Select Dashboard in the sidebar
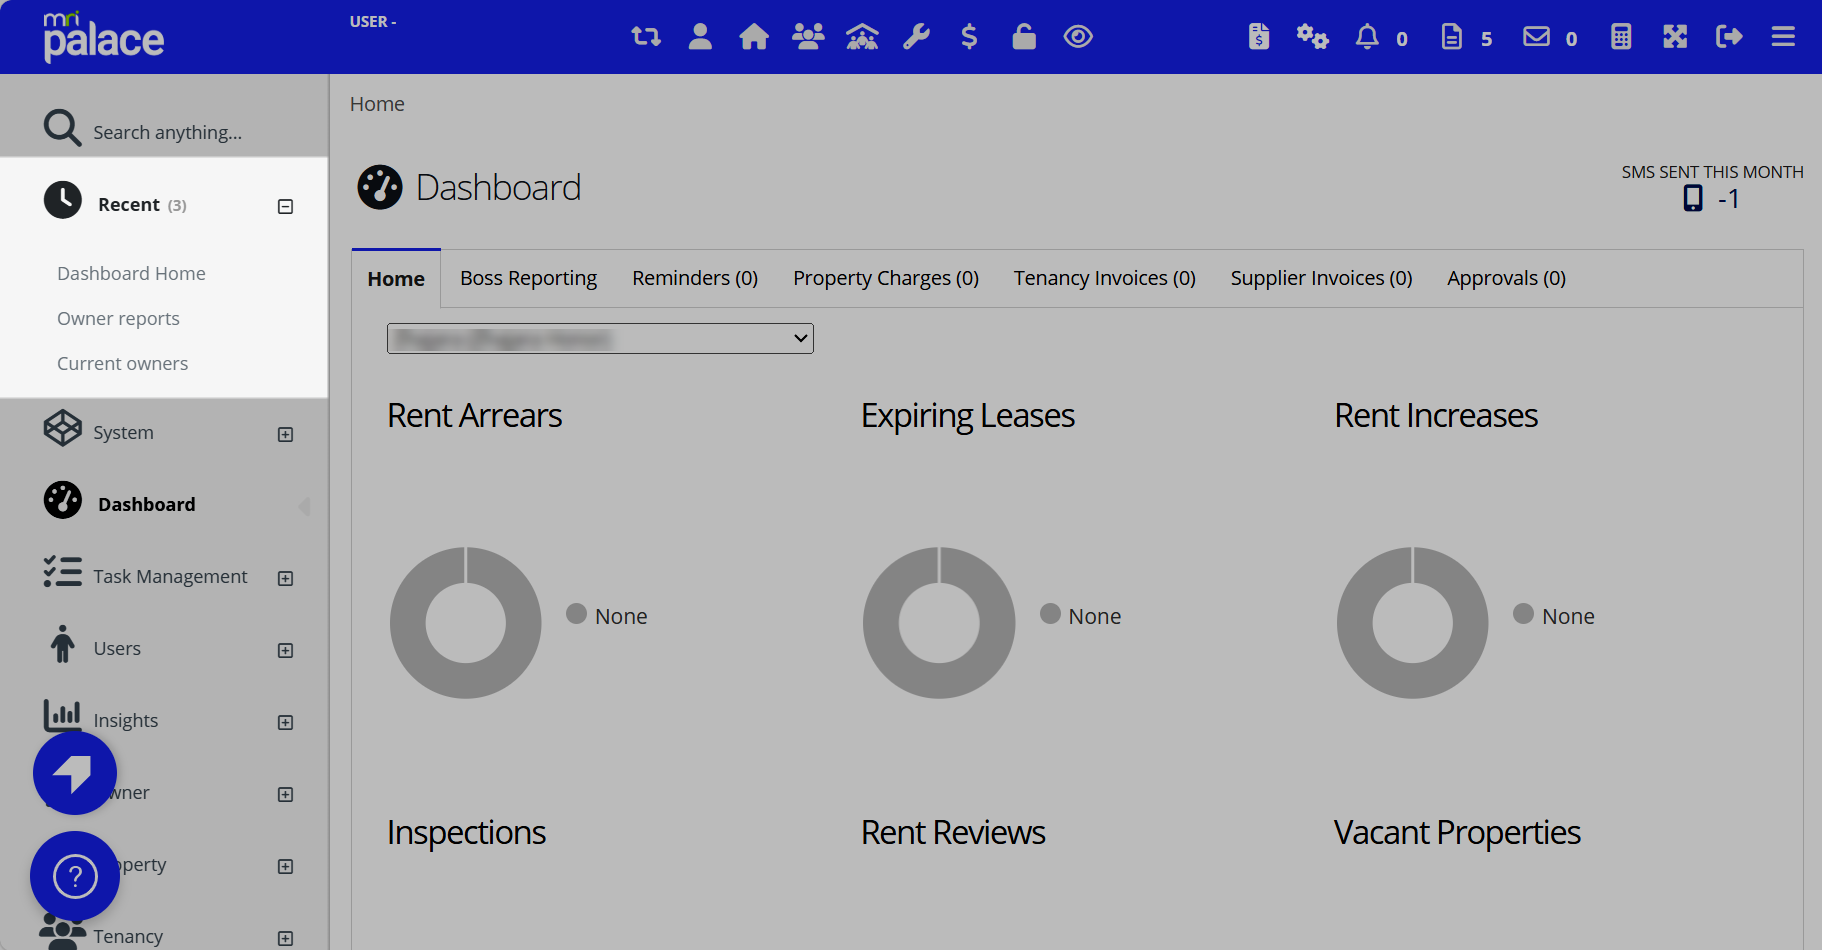This screenshot has width=1822, height=950. click(146, 504)
